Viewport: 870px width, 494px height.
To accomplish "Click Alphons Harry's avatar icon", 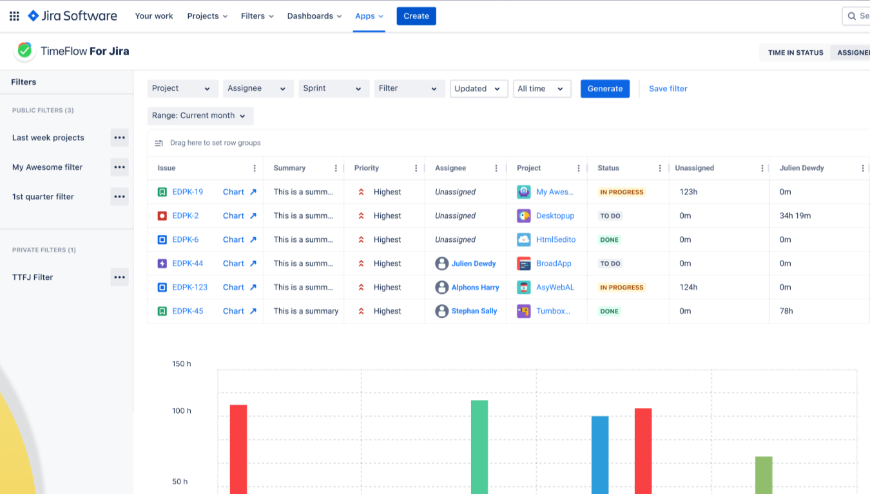I will [x=442, y=288].
